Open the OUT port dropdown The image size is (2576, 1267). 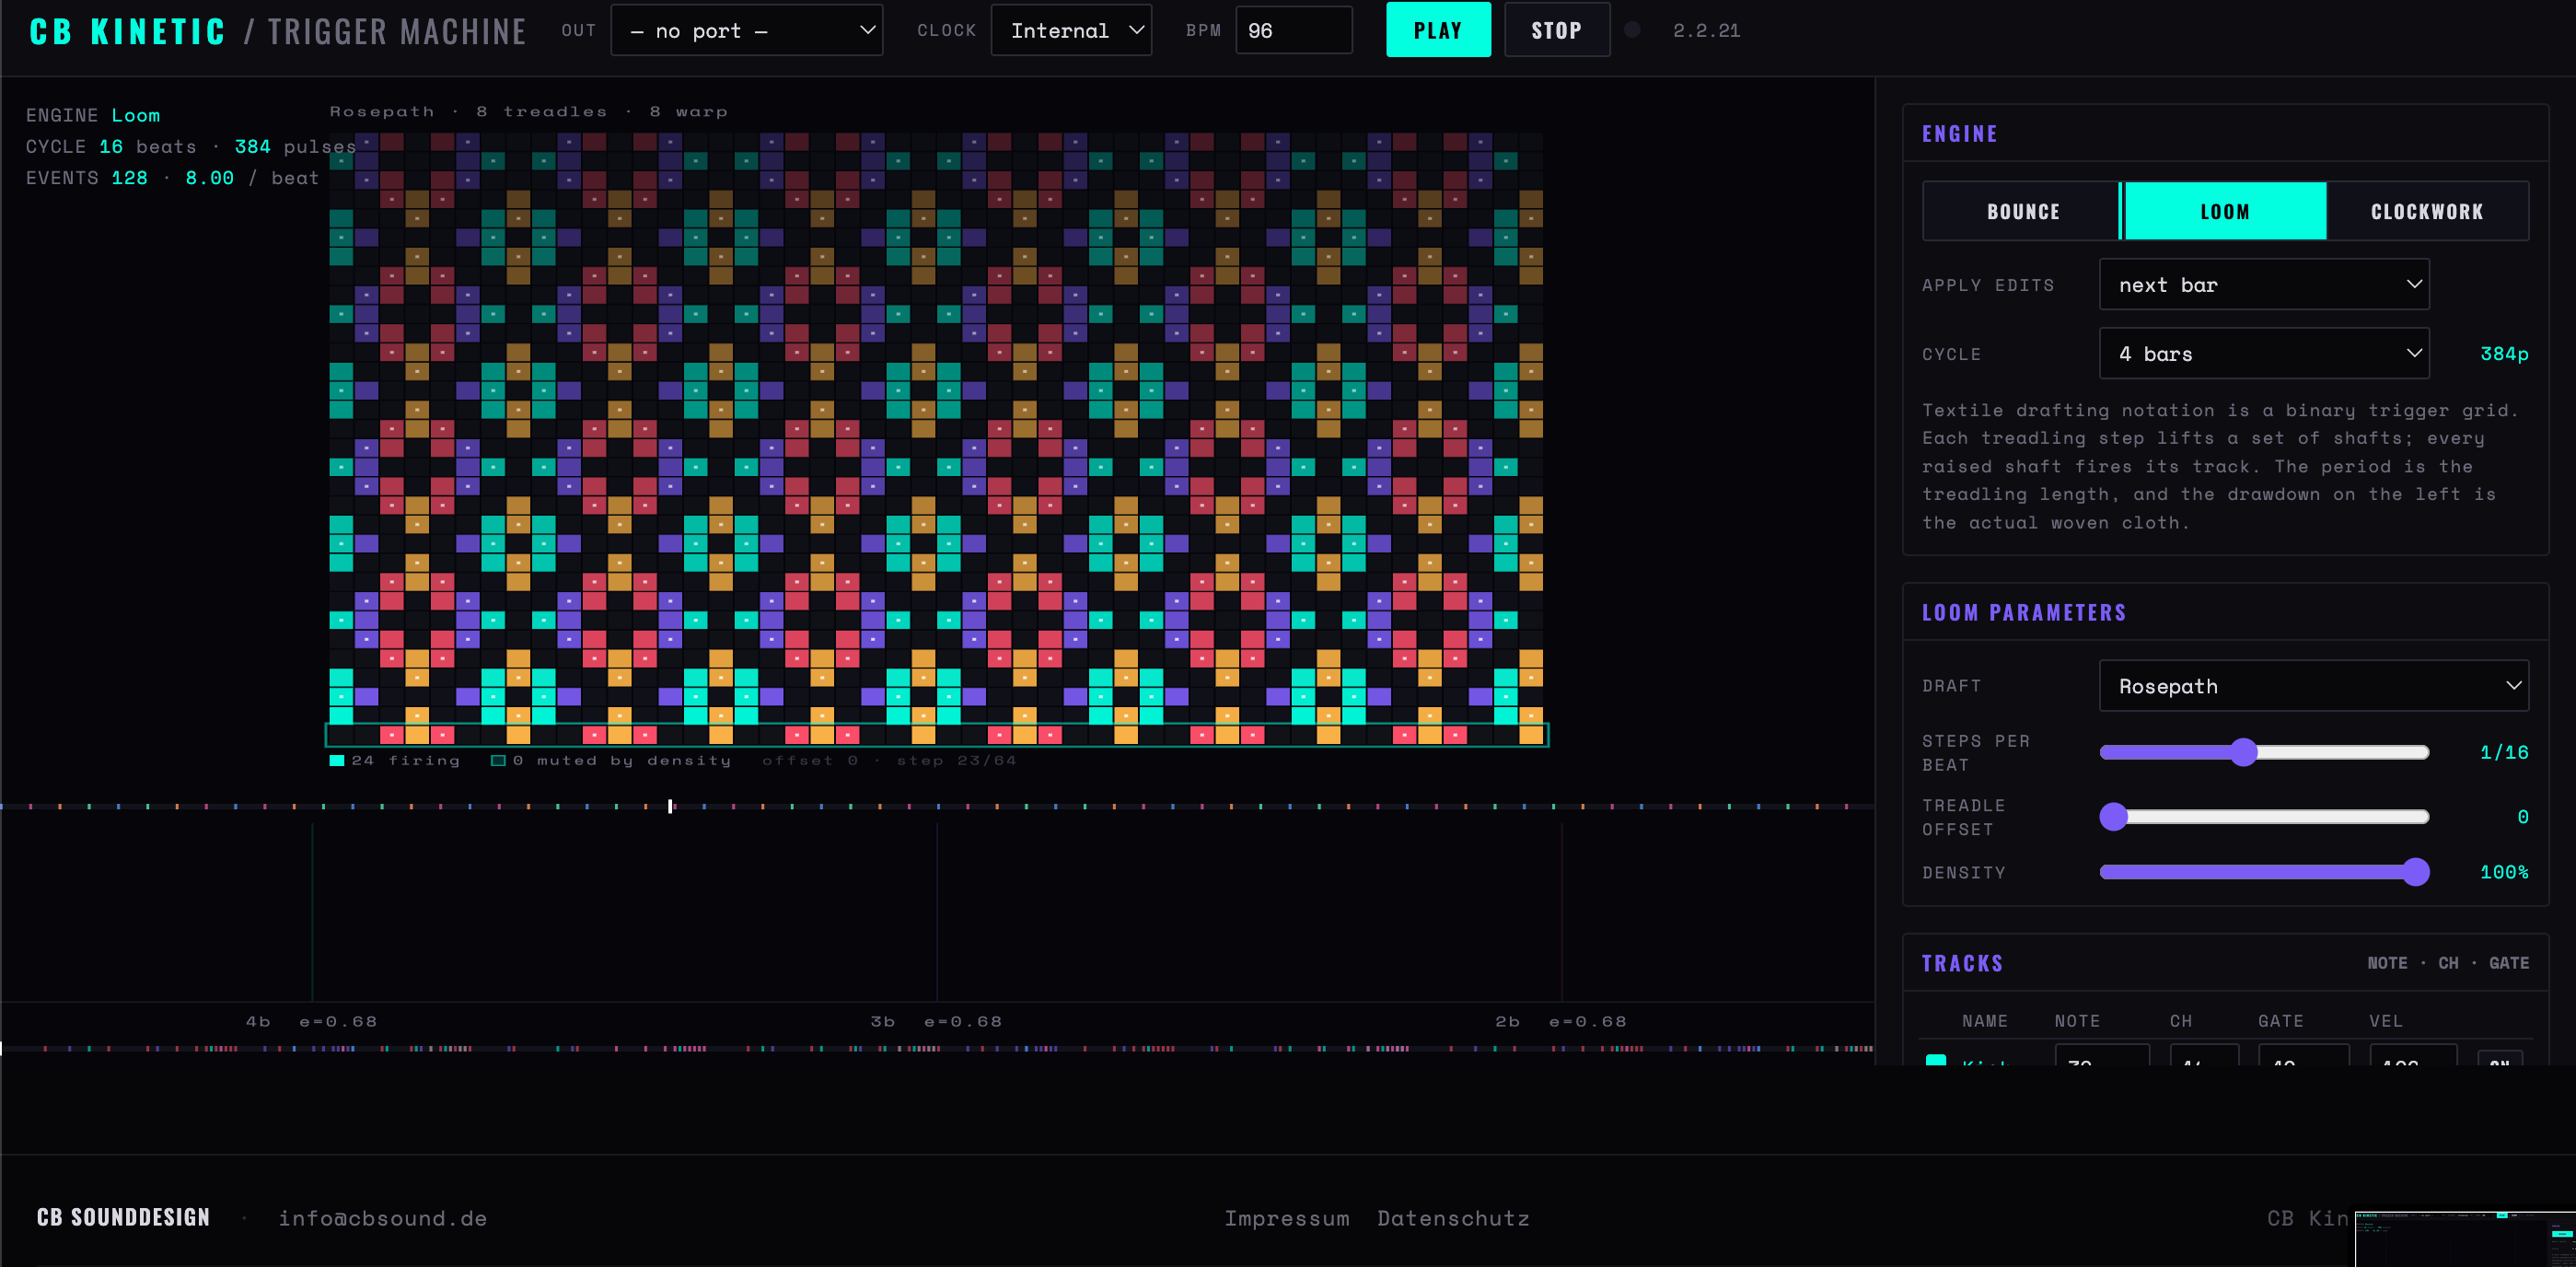coord(746,30)
